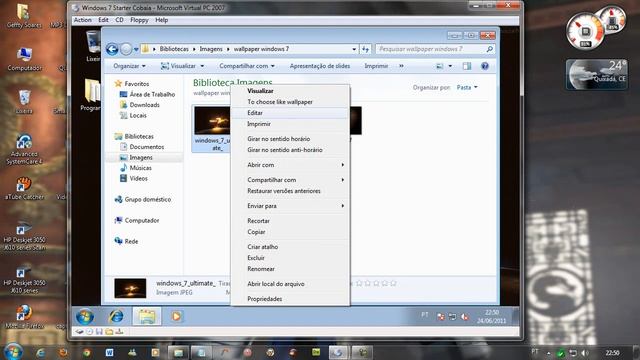Click the host Windows Start orb
Viewport: 640px width, 360px height.
click(x=13, y=352)
